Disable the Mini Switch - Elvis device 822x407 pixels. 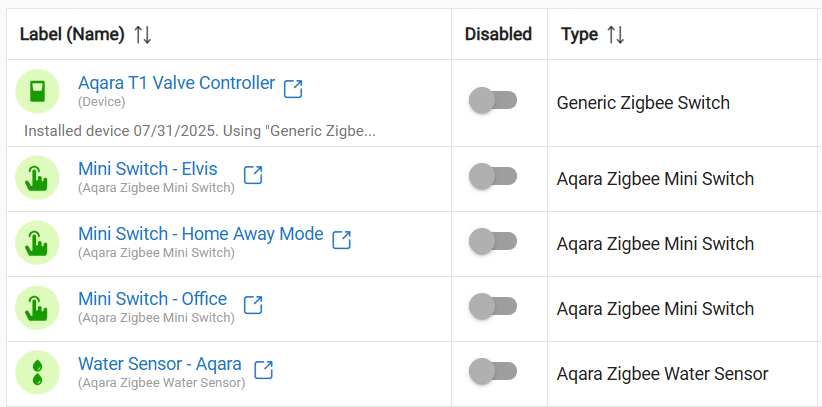pos(492,177)
